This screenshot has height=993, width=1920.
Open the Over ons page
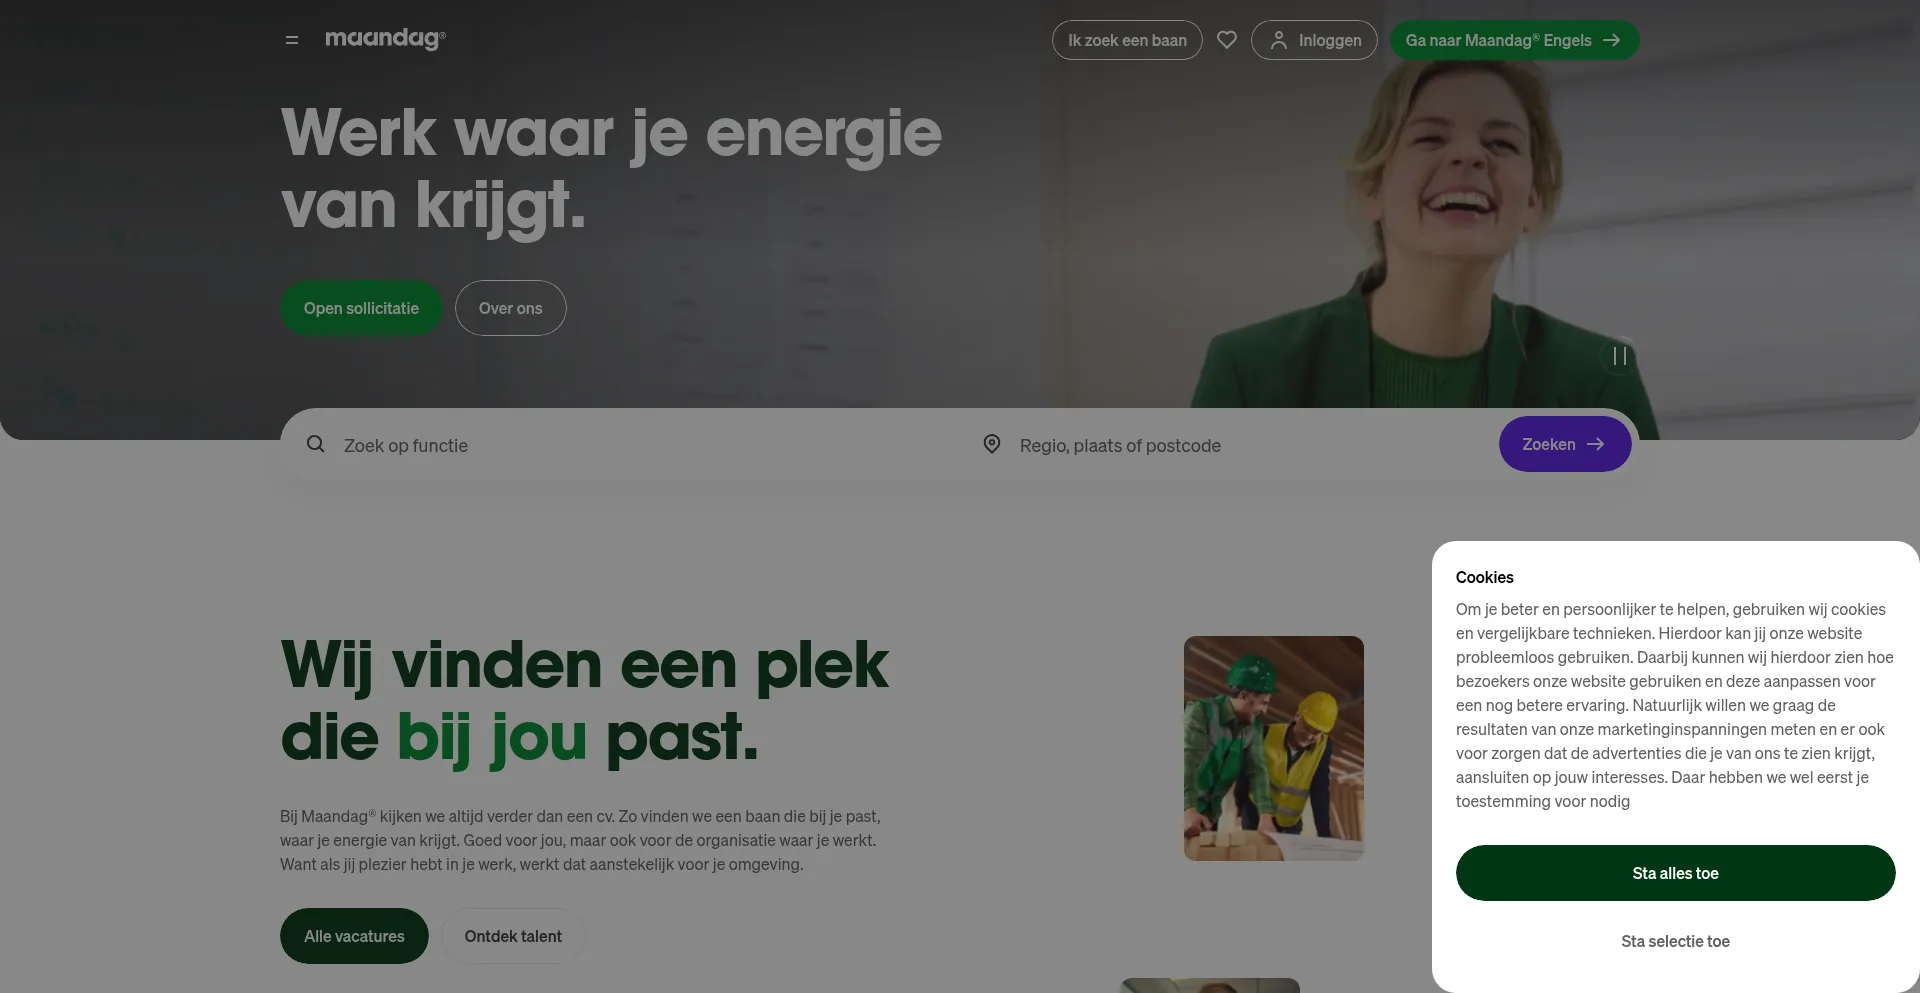[x=511, y=308]
